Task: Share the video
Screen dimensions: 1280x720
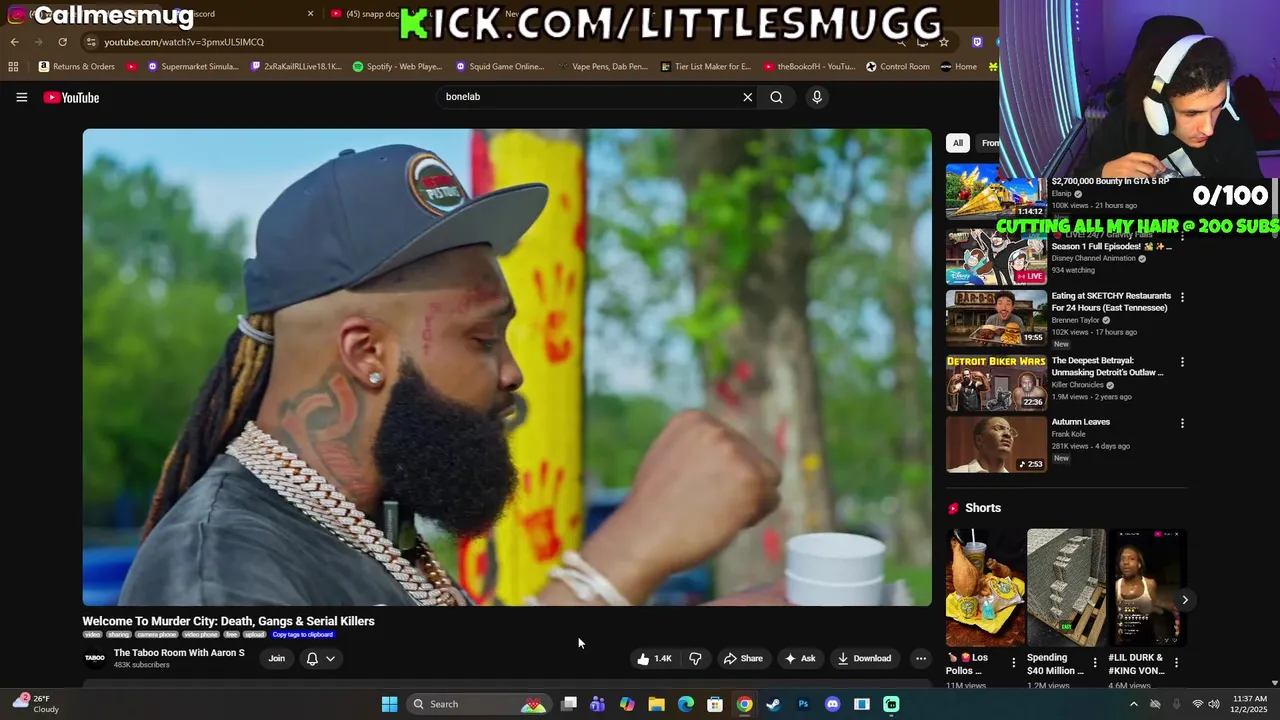Action: tap(743, 658)
